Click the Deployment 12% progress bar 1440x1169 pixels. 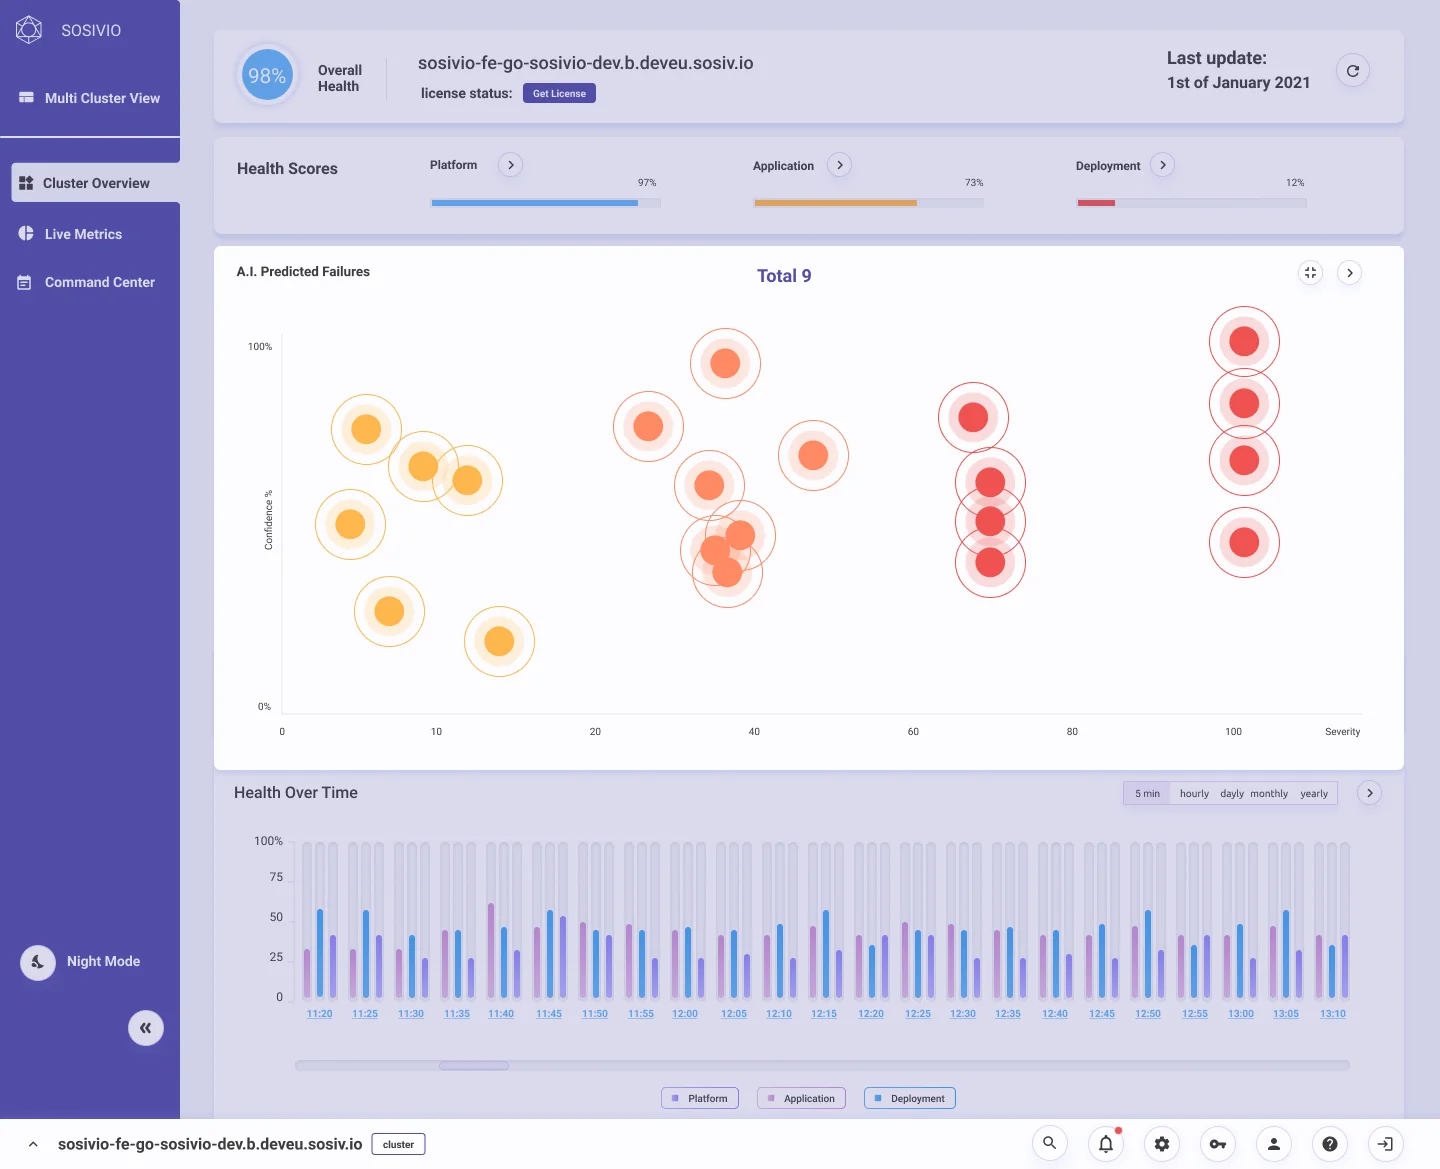pos(1192,203)
